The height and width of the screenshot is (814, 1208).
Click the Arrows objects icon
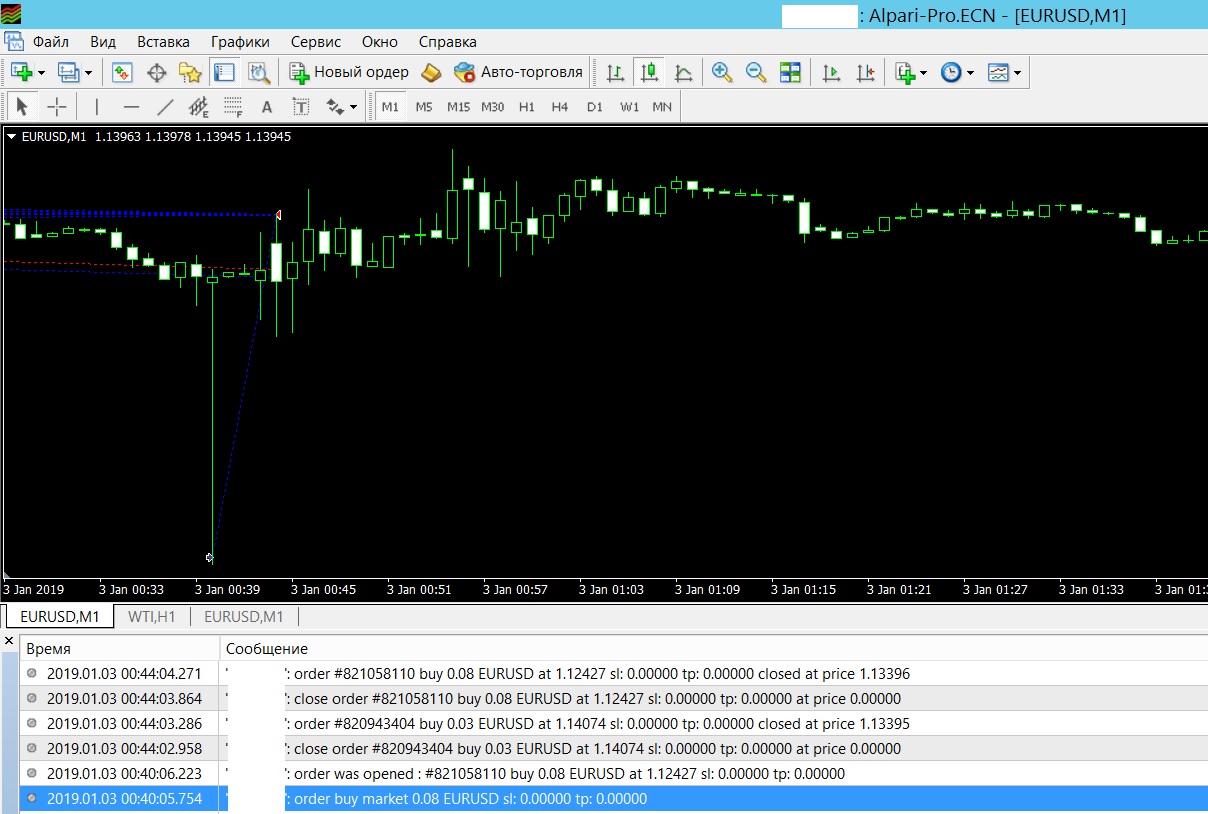[x=335, y=106]
